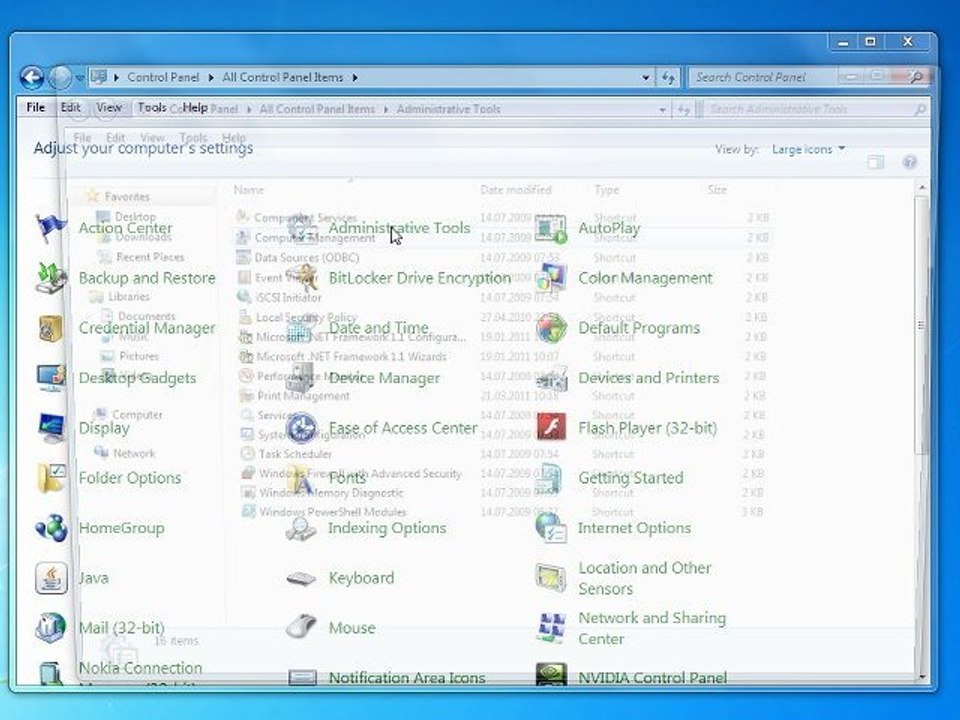Click scrollbar down arrow in Control Panel

922,677
